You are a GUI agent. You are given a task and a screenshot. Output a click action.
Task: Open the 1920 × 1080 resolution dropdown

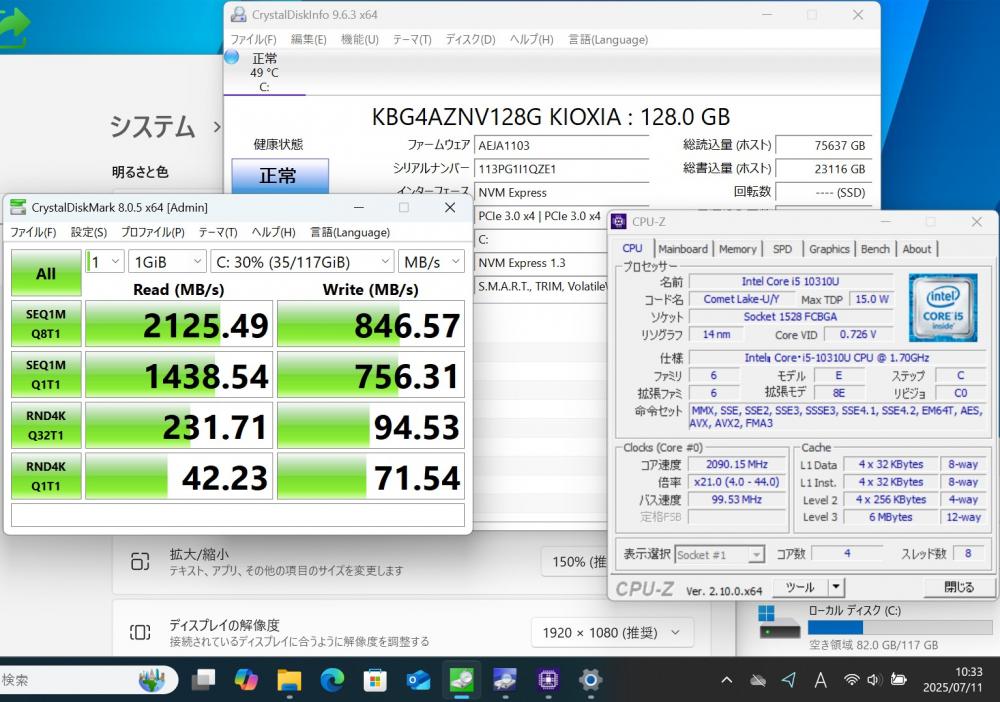click(612, 633)
